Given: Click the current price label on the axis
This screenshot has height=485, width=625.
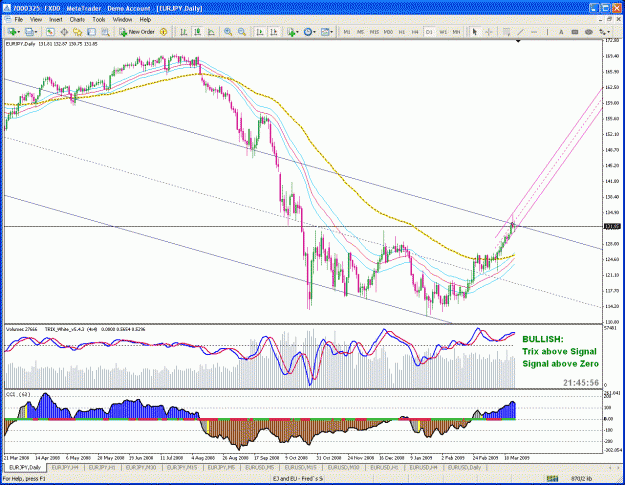Looking at the screenshot, I should pos(612,226).
